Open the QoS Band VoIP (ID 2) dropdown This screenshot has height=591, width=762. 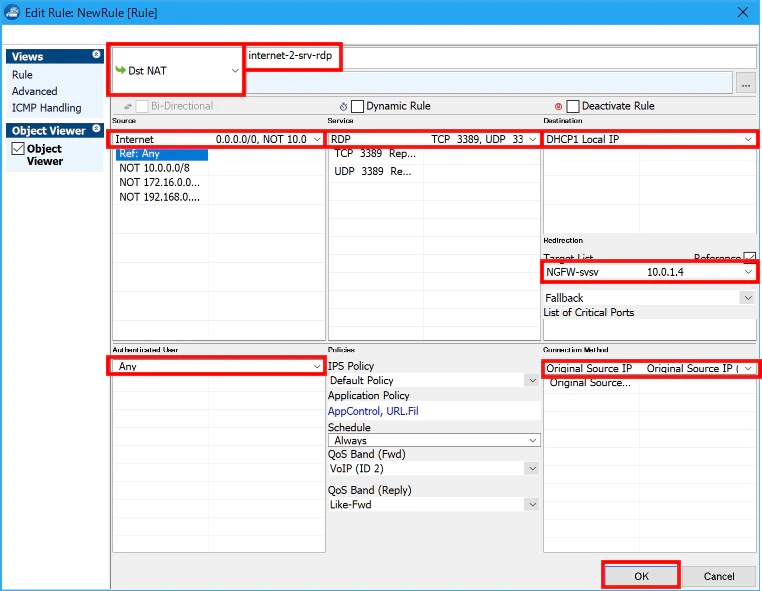click(x=533, y=469)
